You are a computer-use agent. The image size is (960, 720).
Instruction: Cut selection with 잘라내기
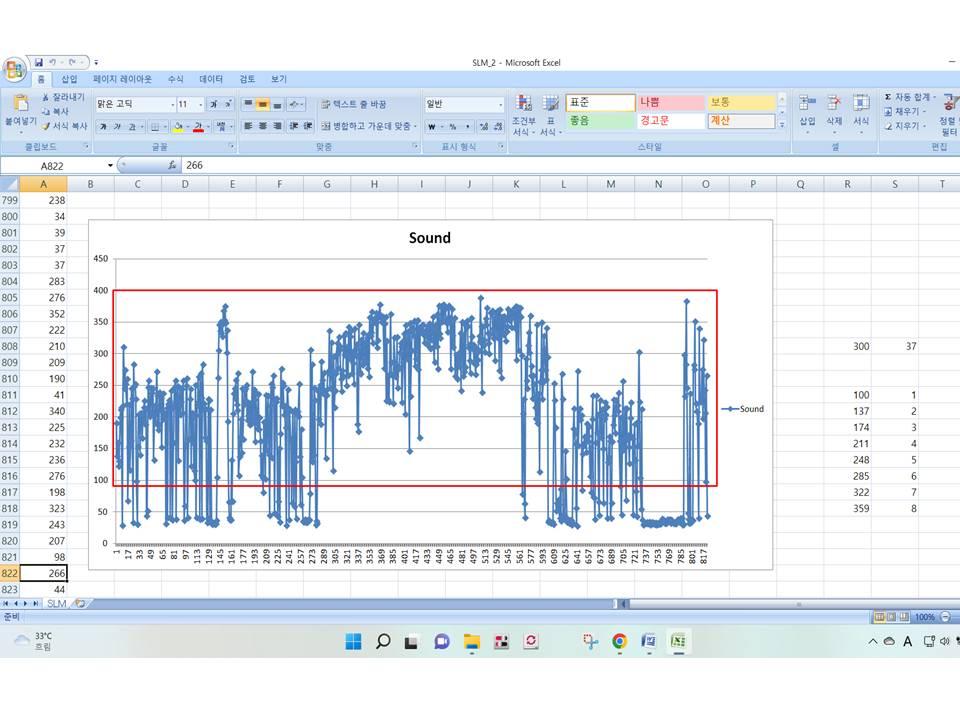63,97
